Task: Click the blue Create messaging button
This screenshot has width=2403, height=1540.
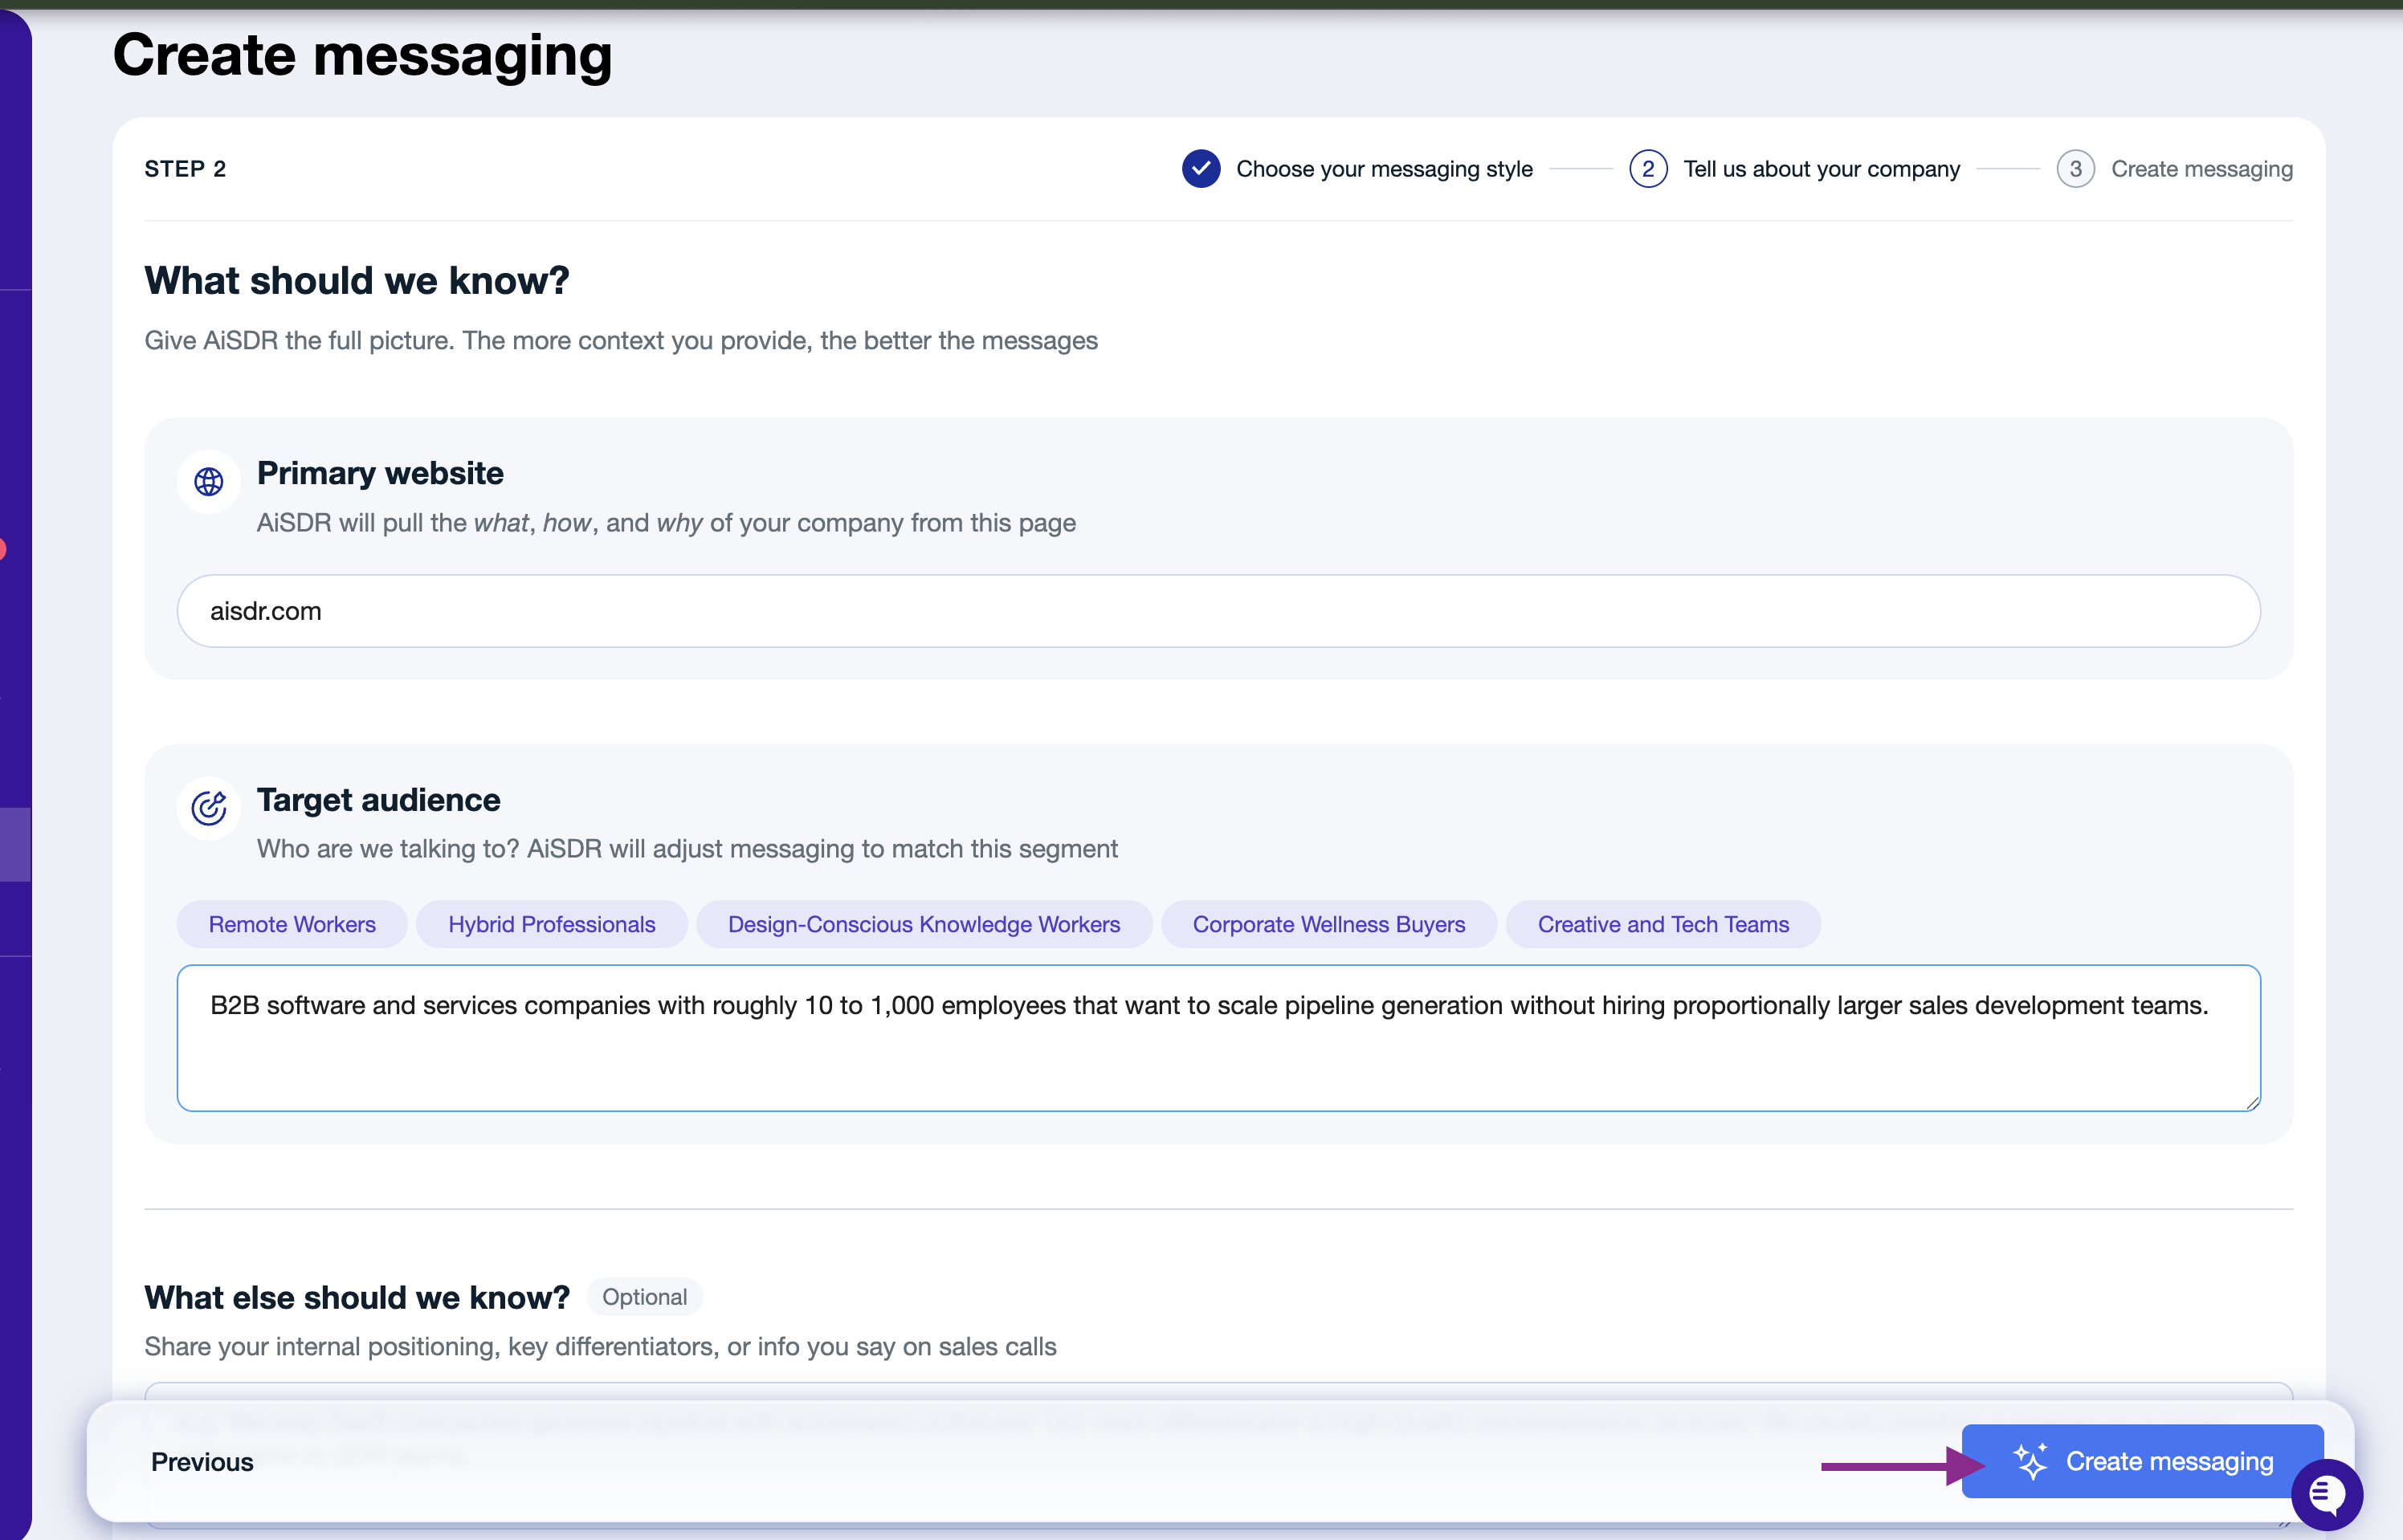Action: pos(2142,1461)
